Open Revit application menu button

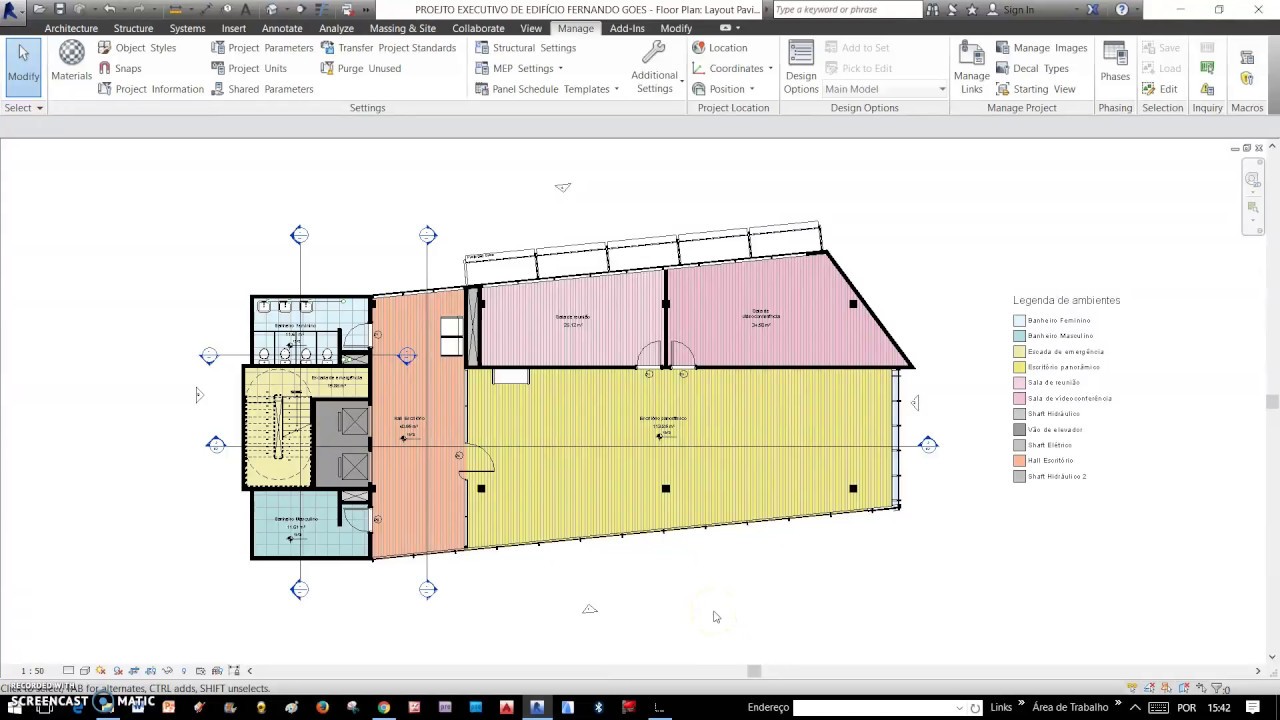[12, 9]
